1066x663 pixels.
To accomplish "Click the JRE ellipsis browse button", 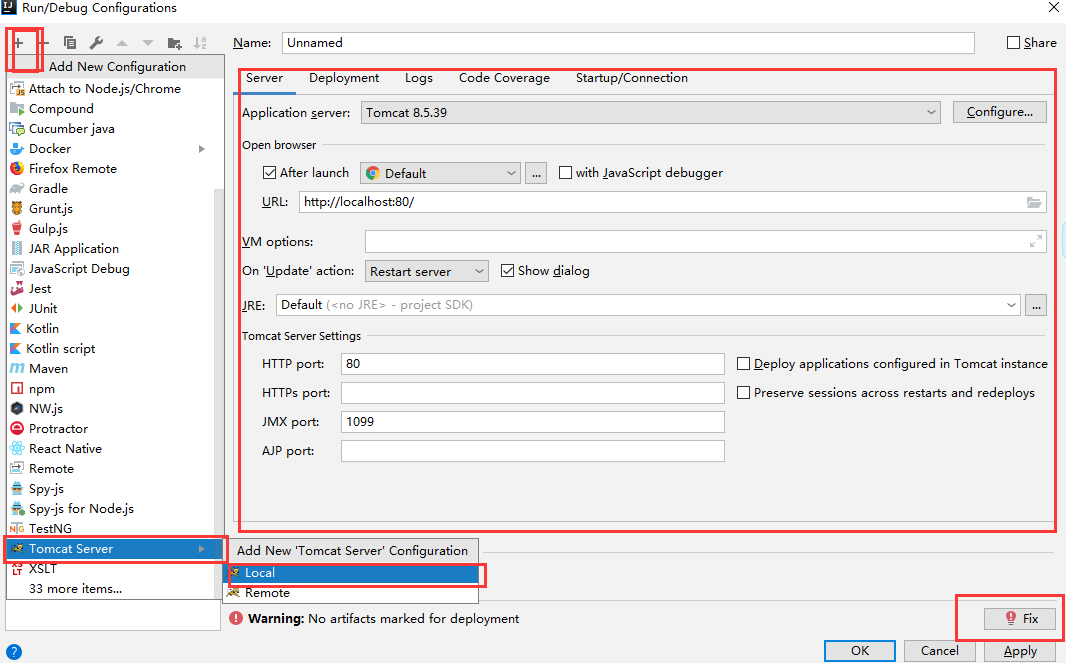I will point(1036,305).
